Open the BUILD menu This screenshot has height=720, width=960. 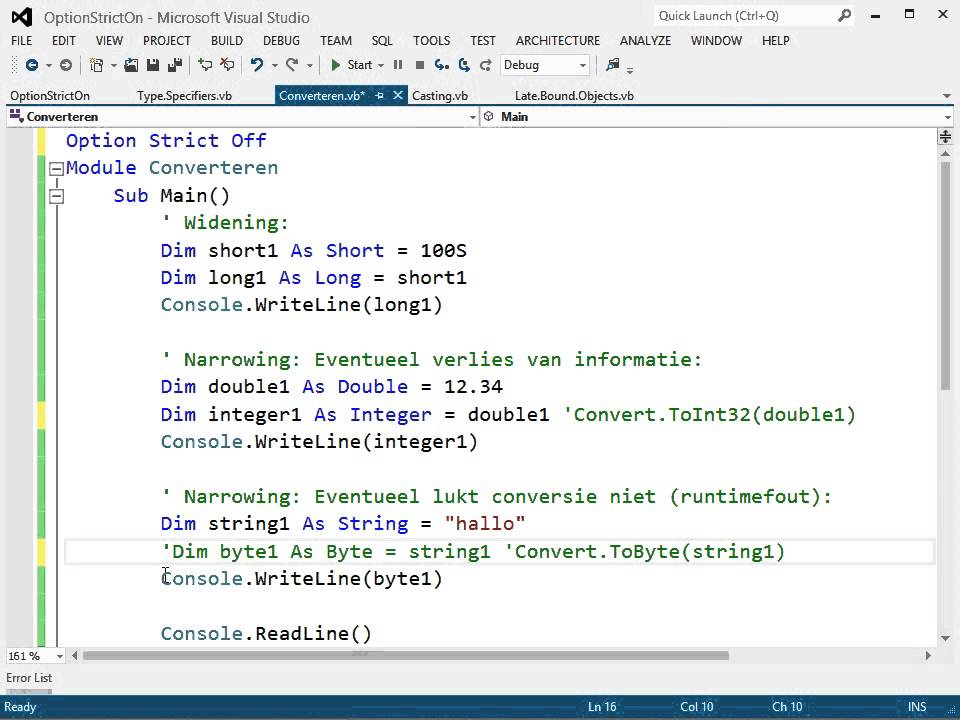coord(227,40)
